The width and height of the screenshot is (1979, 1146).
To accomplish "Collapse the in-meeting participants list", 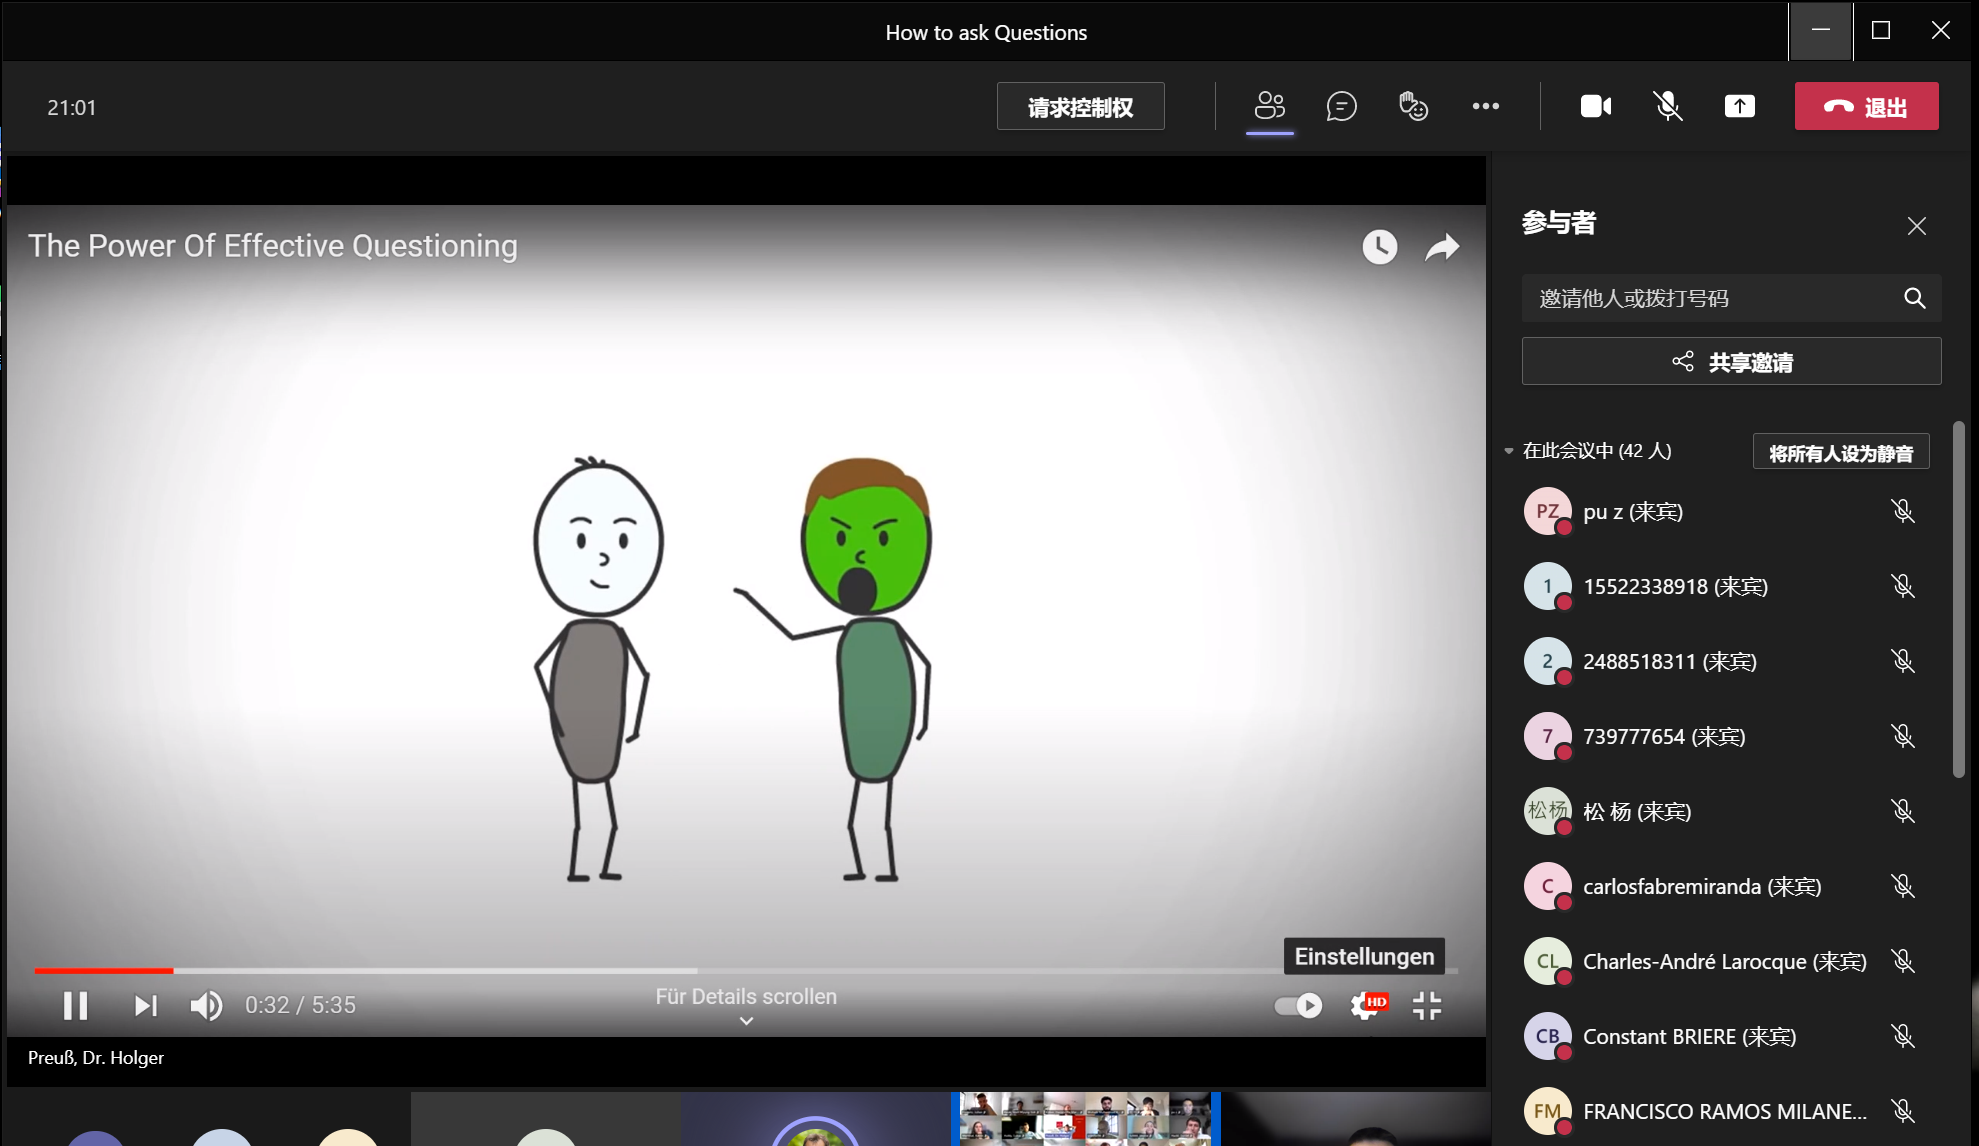I will 1509,451.
